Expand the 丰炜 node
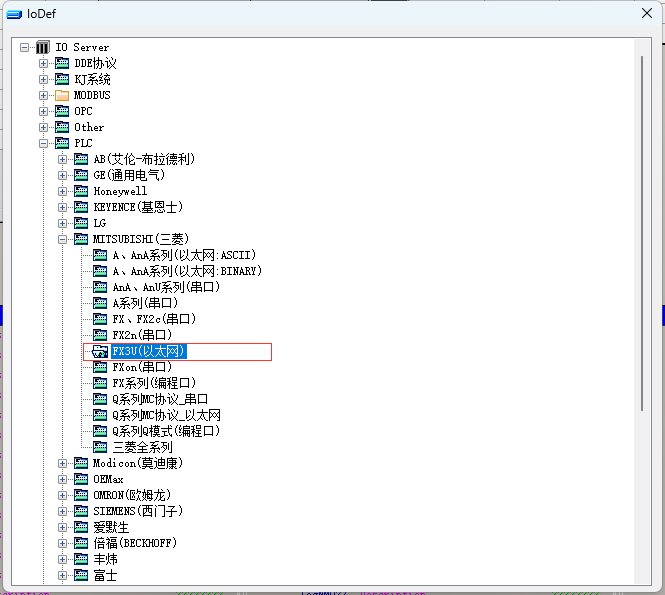Screen dimensions: 665x595 62,559
